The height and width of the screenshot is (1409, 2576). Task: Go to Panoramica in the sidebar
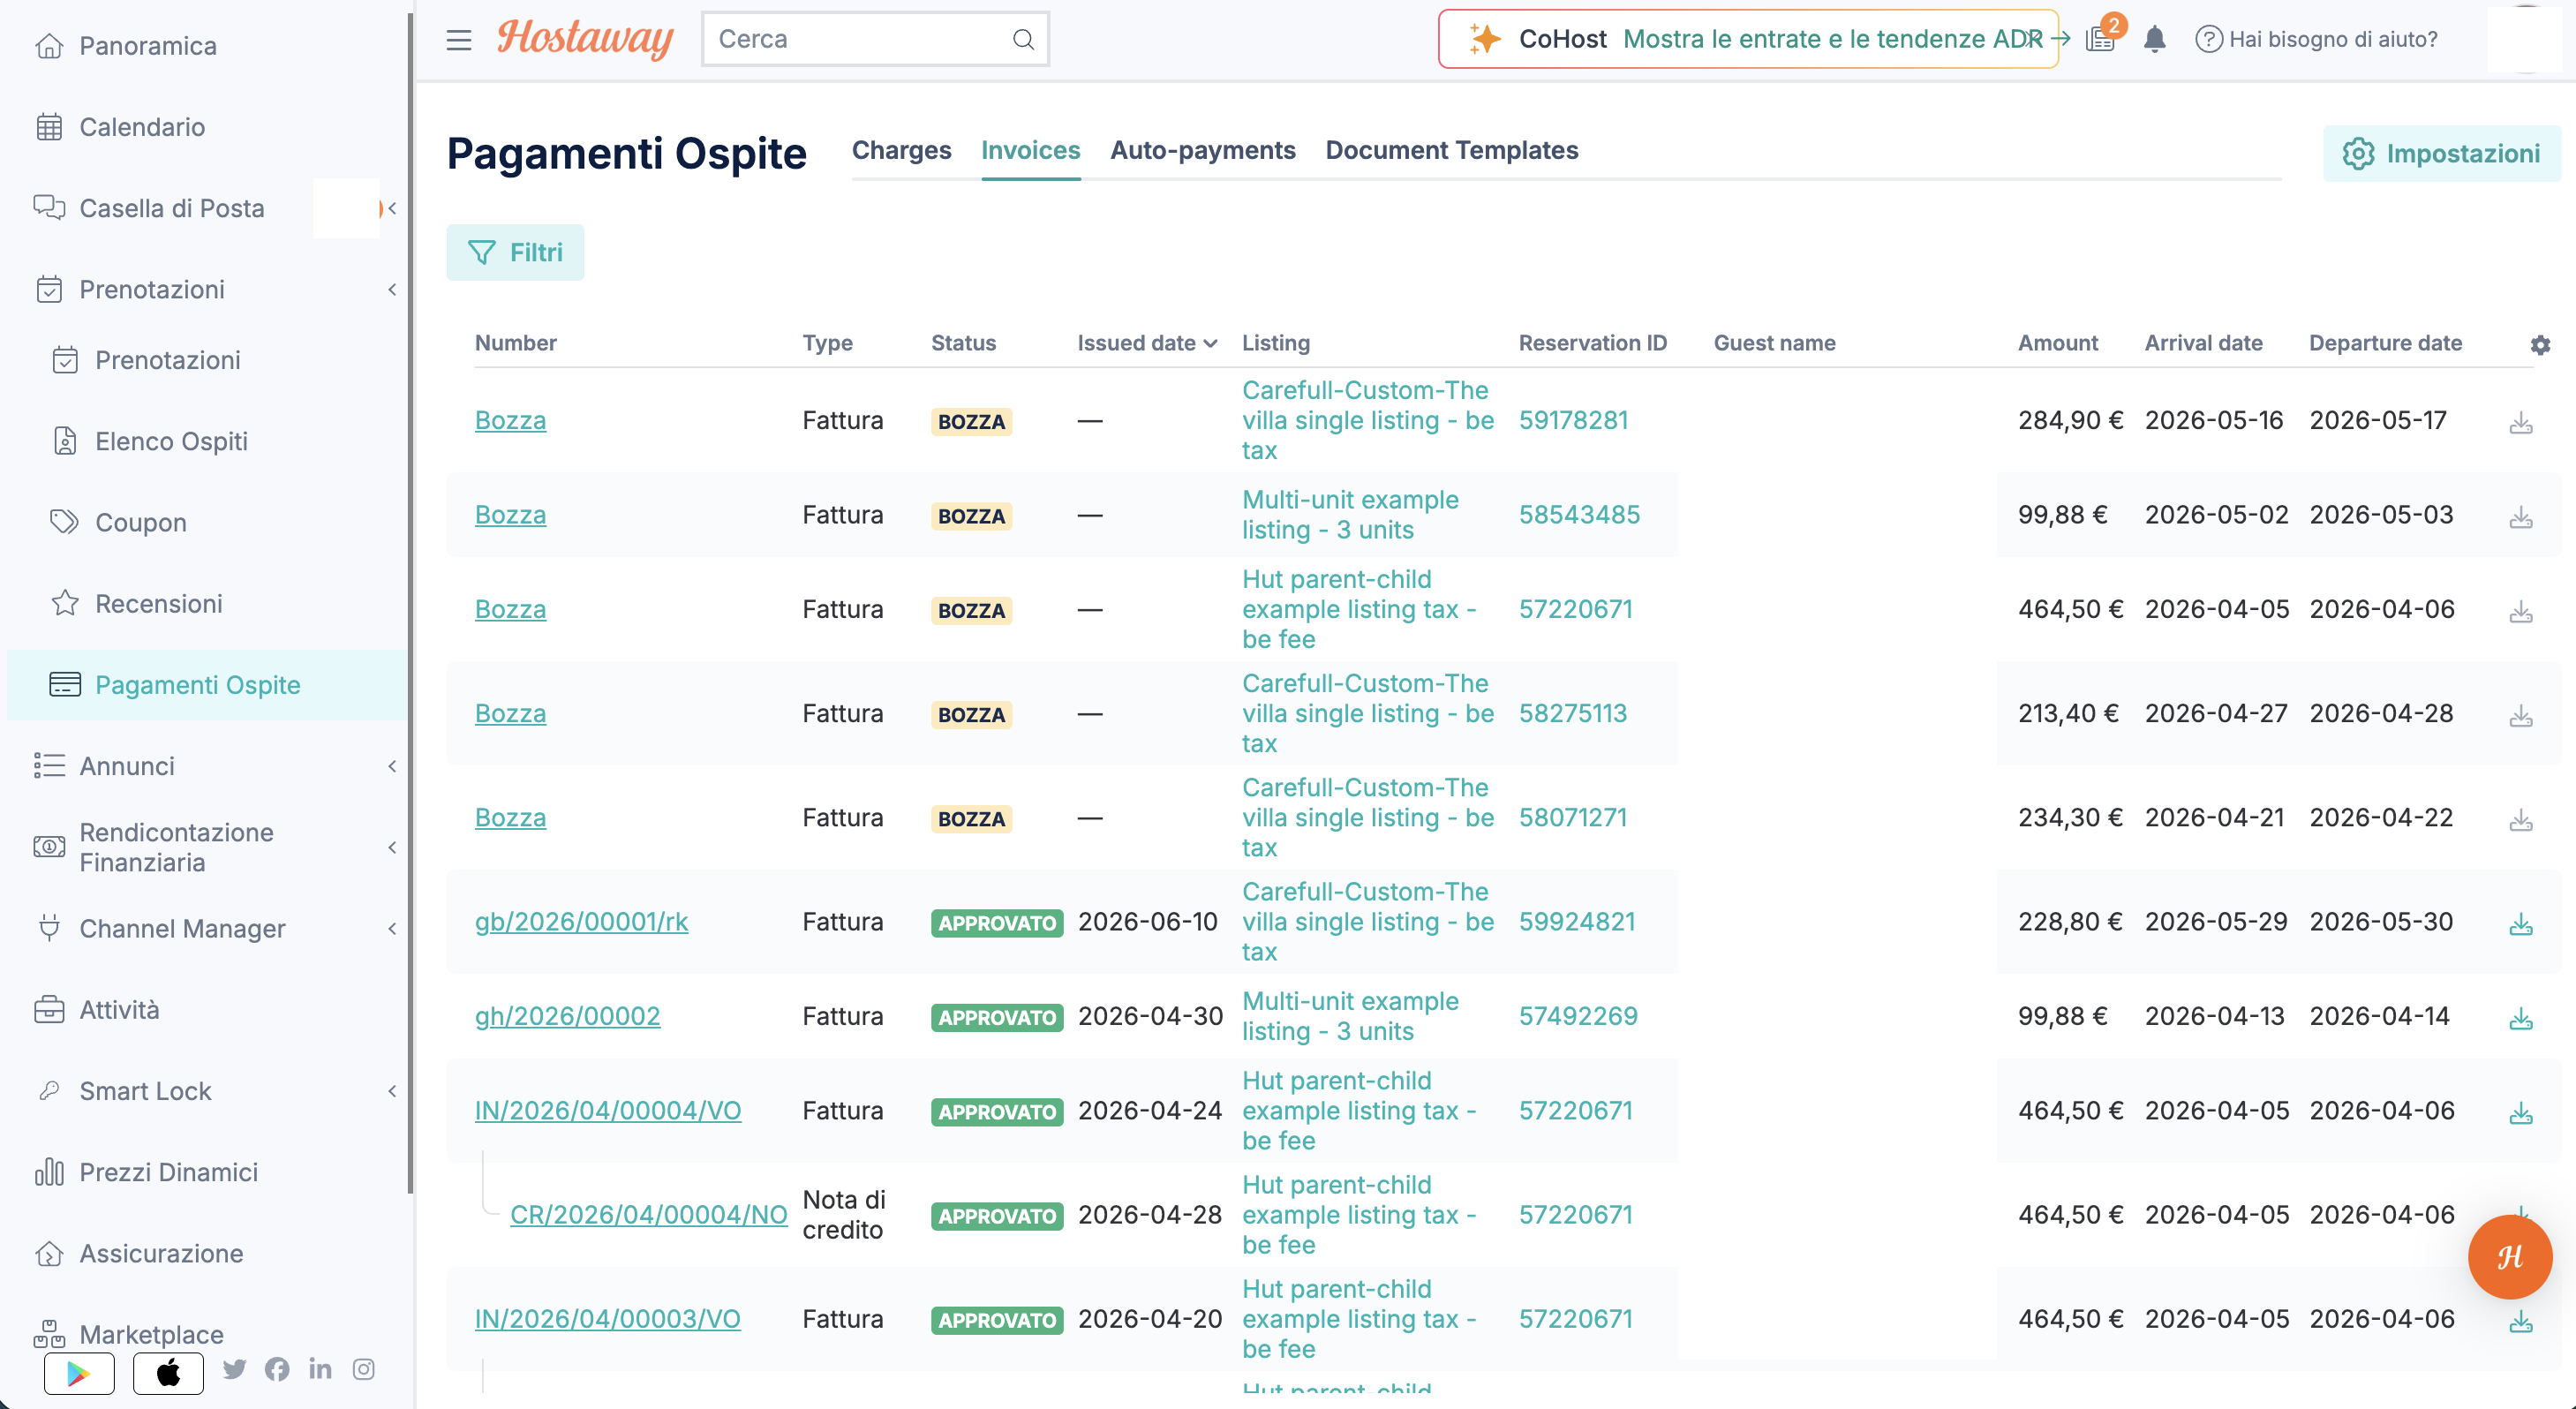147,46
